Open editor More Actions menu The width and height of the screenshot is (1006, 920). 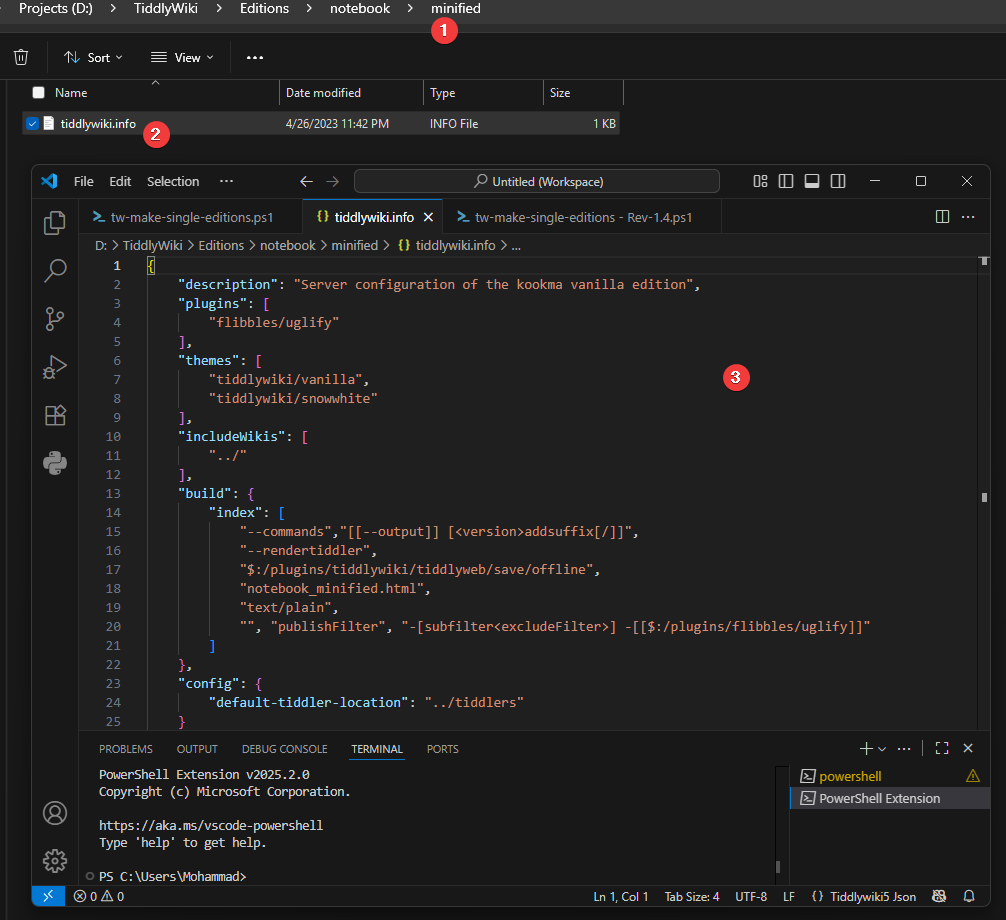[x=968, y=217]
